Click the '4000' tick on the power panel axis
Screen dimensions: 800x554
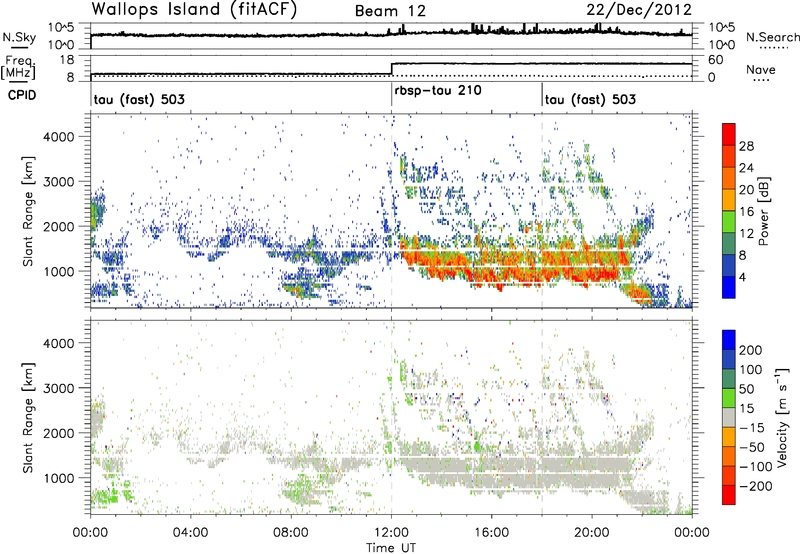point(58,137)
